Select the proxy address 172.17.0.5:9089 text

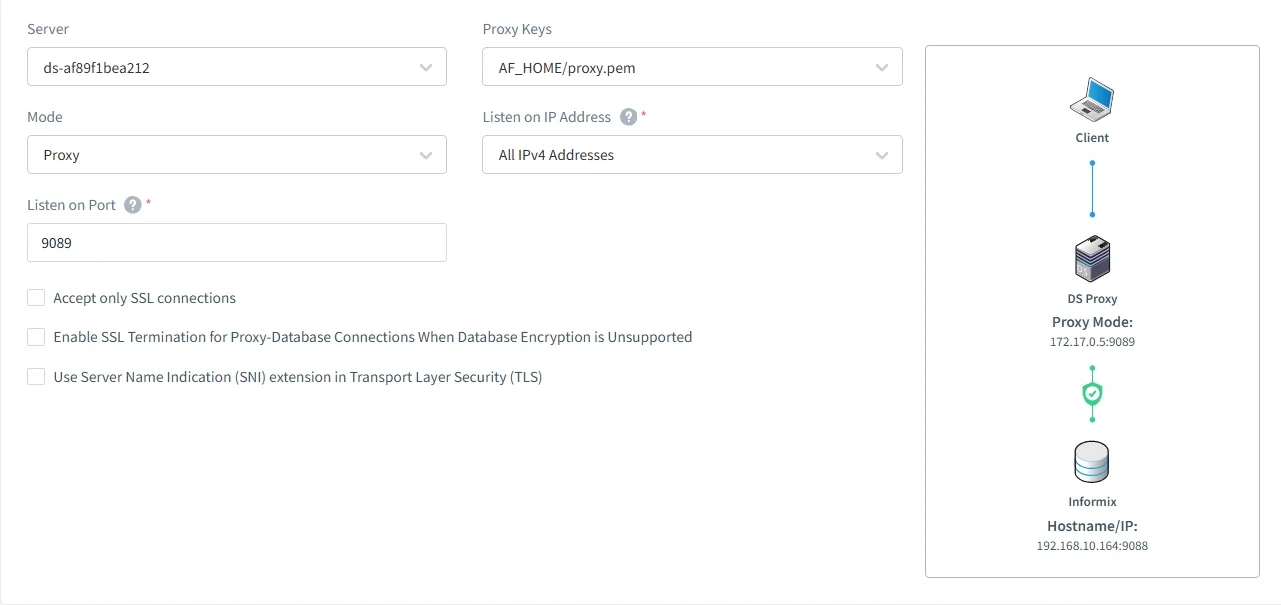click(x=1092, y=341)
